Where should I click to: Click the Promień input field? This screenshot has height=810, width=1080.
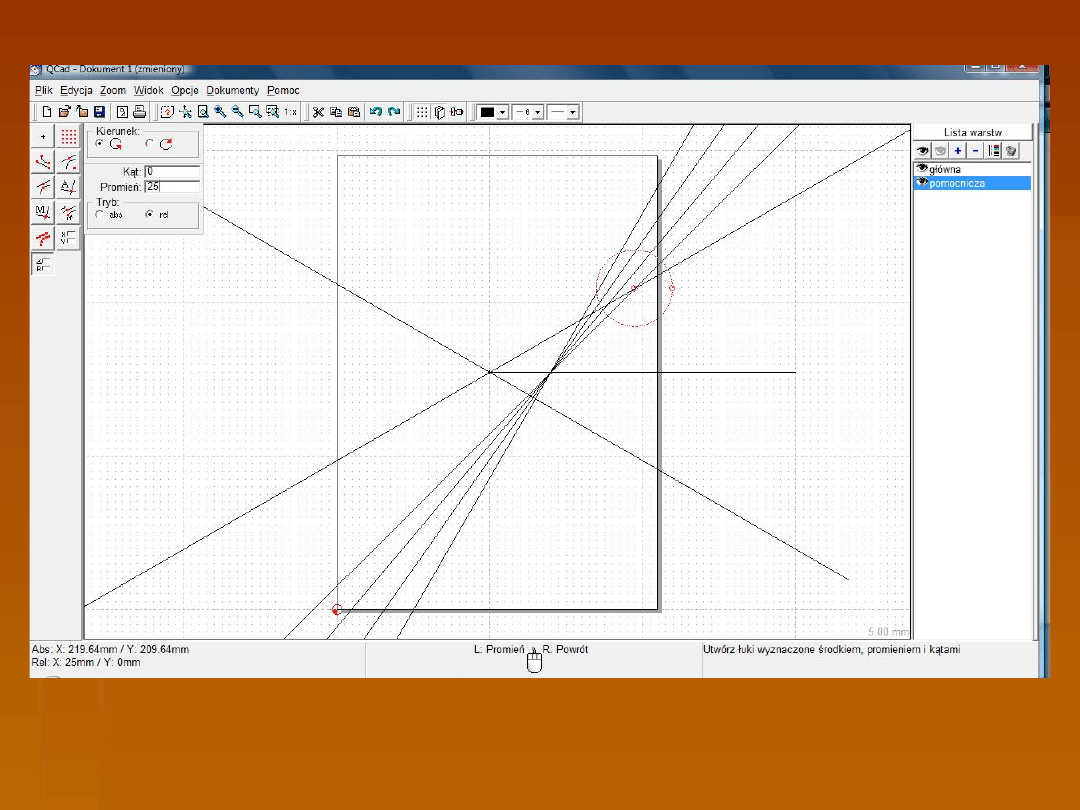click(x=171, y=186)
